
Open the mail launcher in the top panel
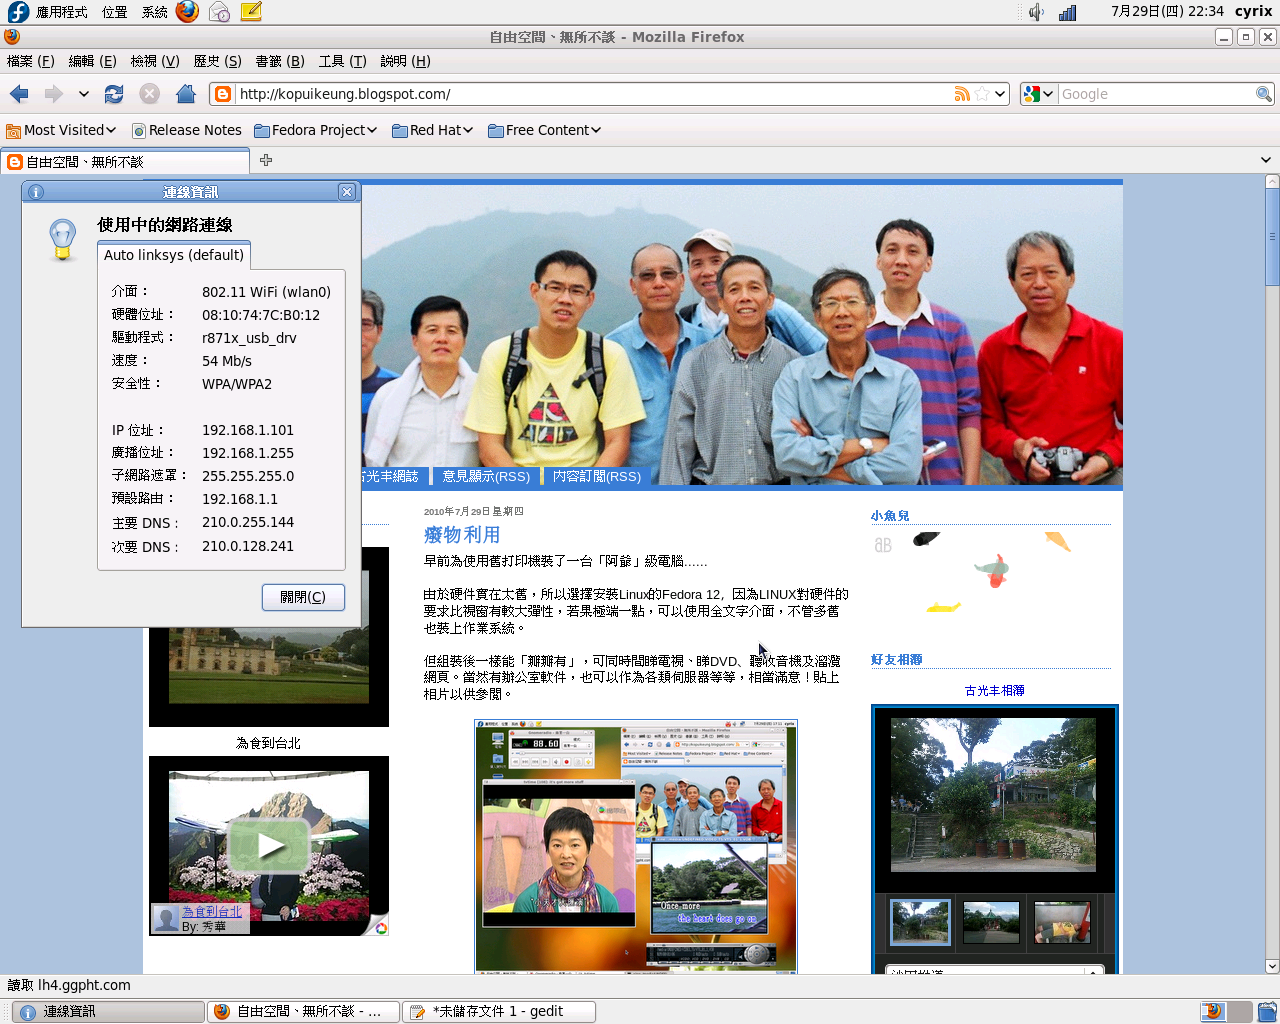220,12
